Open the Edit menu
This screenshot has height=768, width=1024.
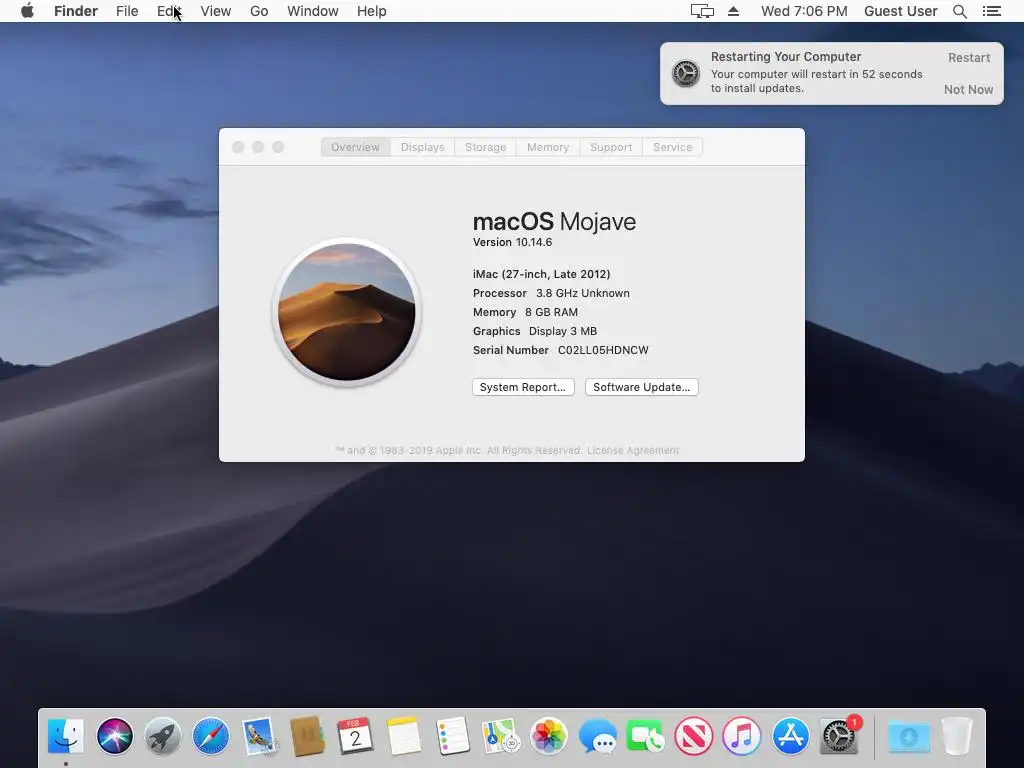168,11
